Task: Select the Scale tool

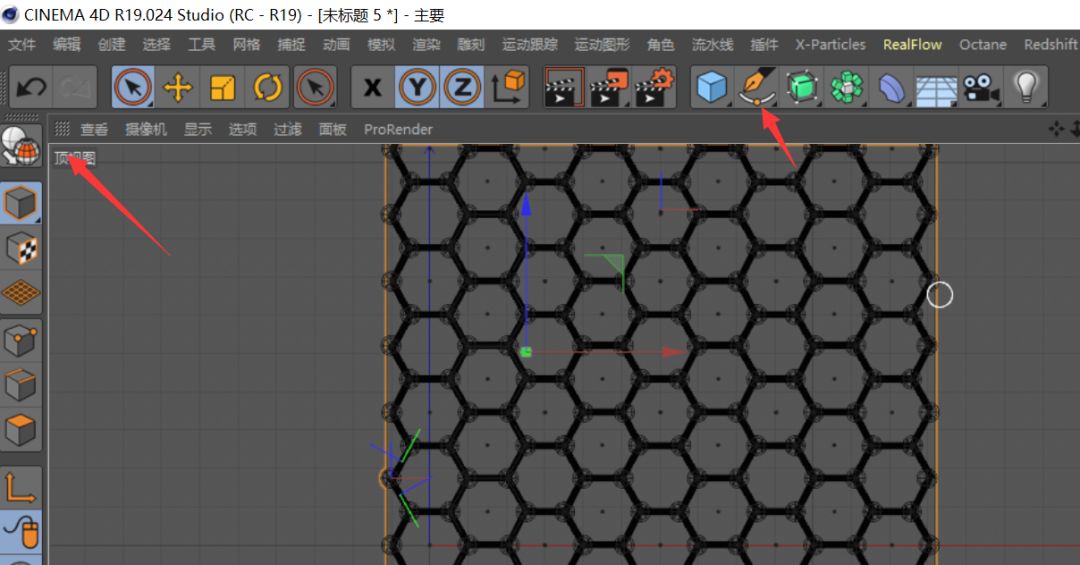Action: 222,88
